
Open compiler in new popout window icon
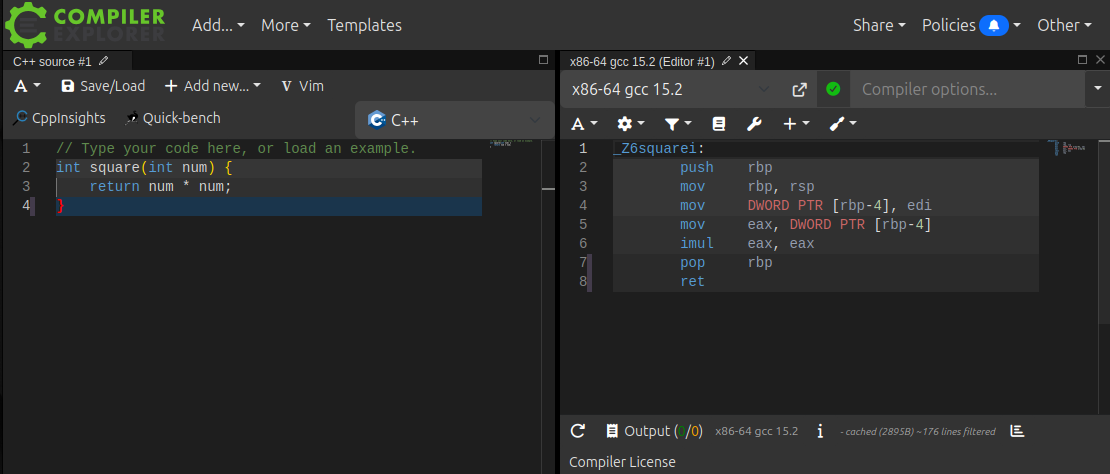[x=799, y=90]
